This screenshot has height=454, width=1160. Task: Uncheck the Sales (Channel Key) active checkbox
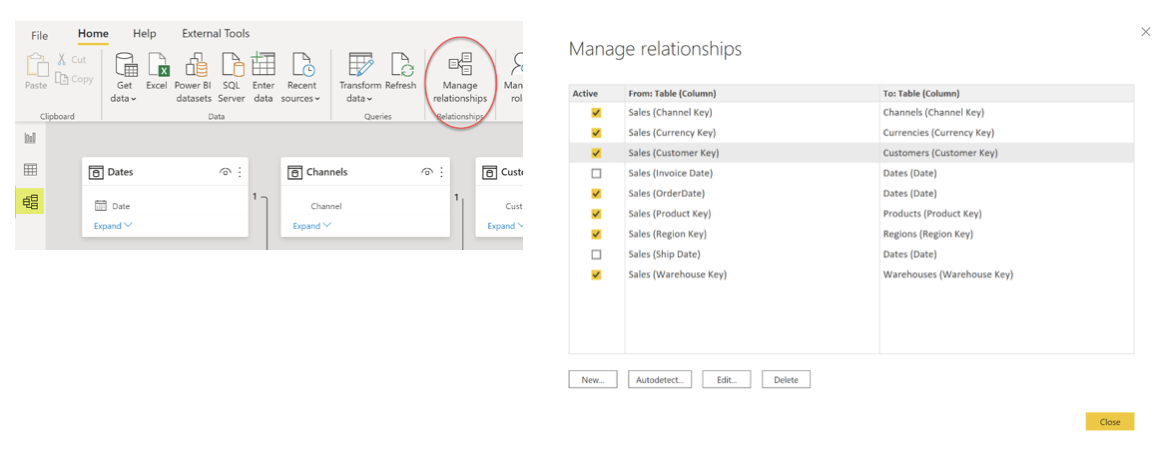coord(597,113)
